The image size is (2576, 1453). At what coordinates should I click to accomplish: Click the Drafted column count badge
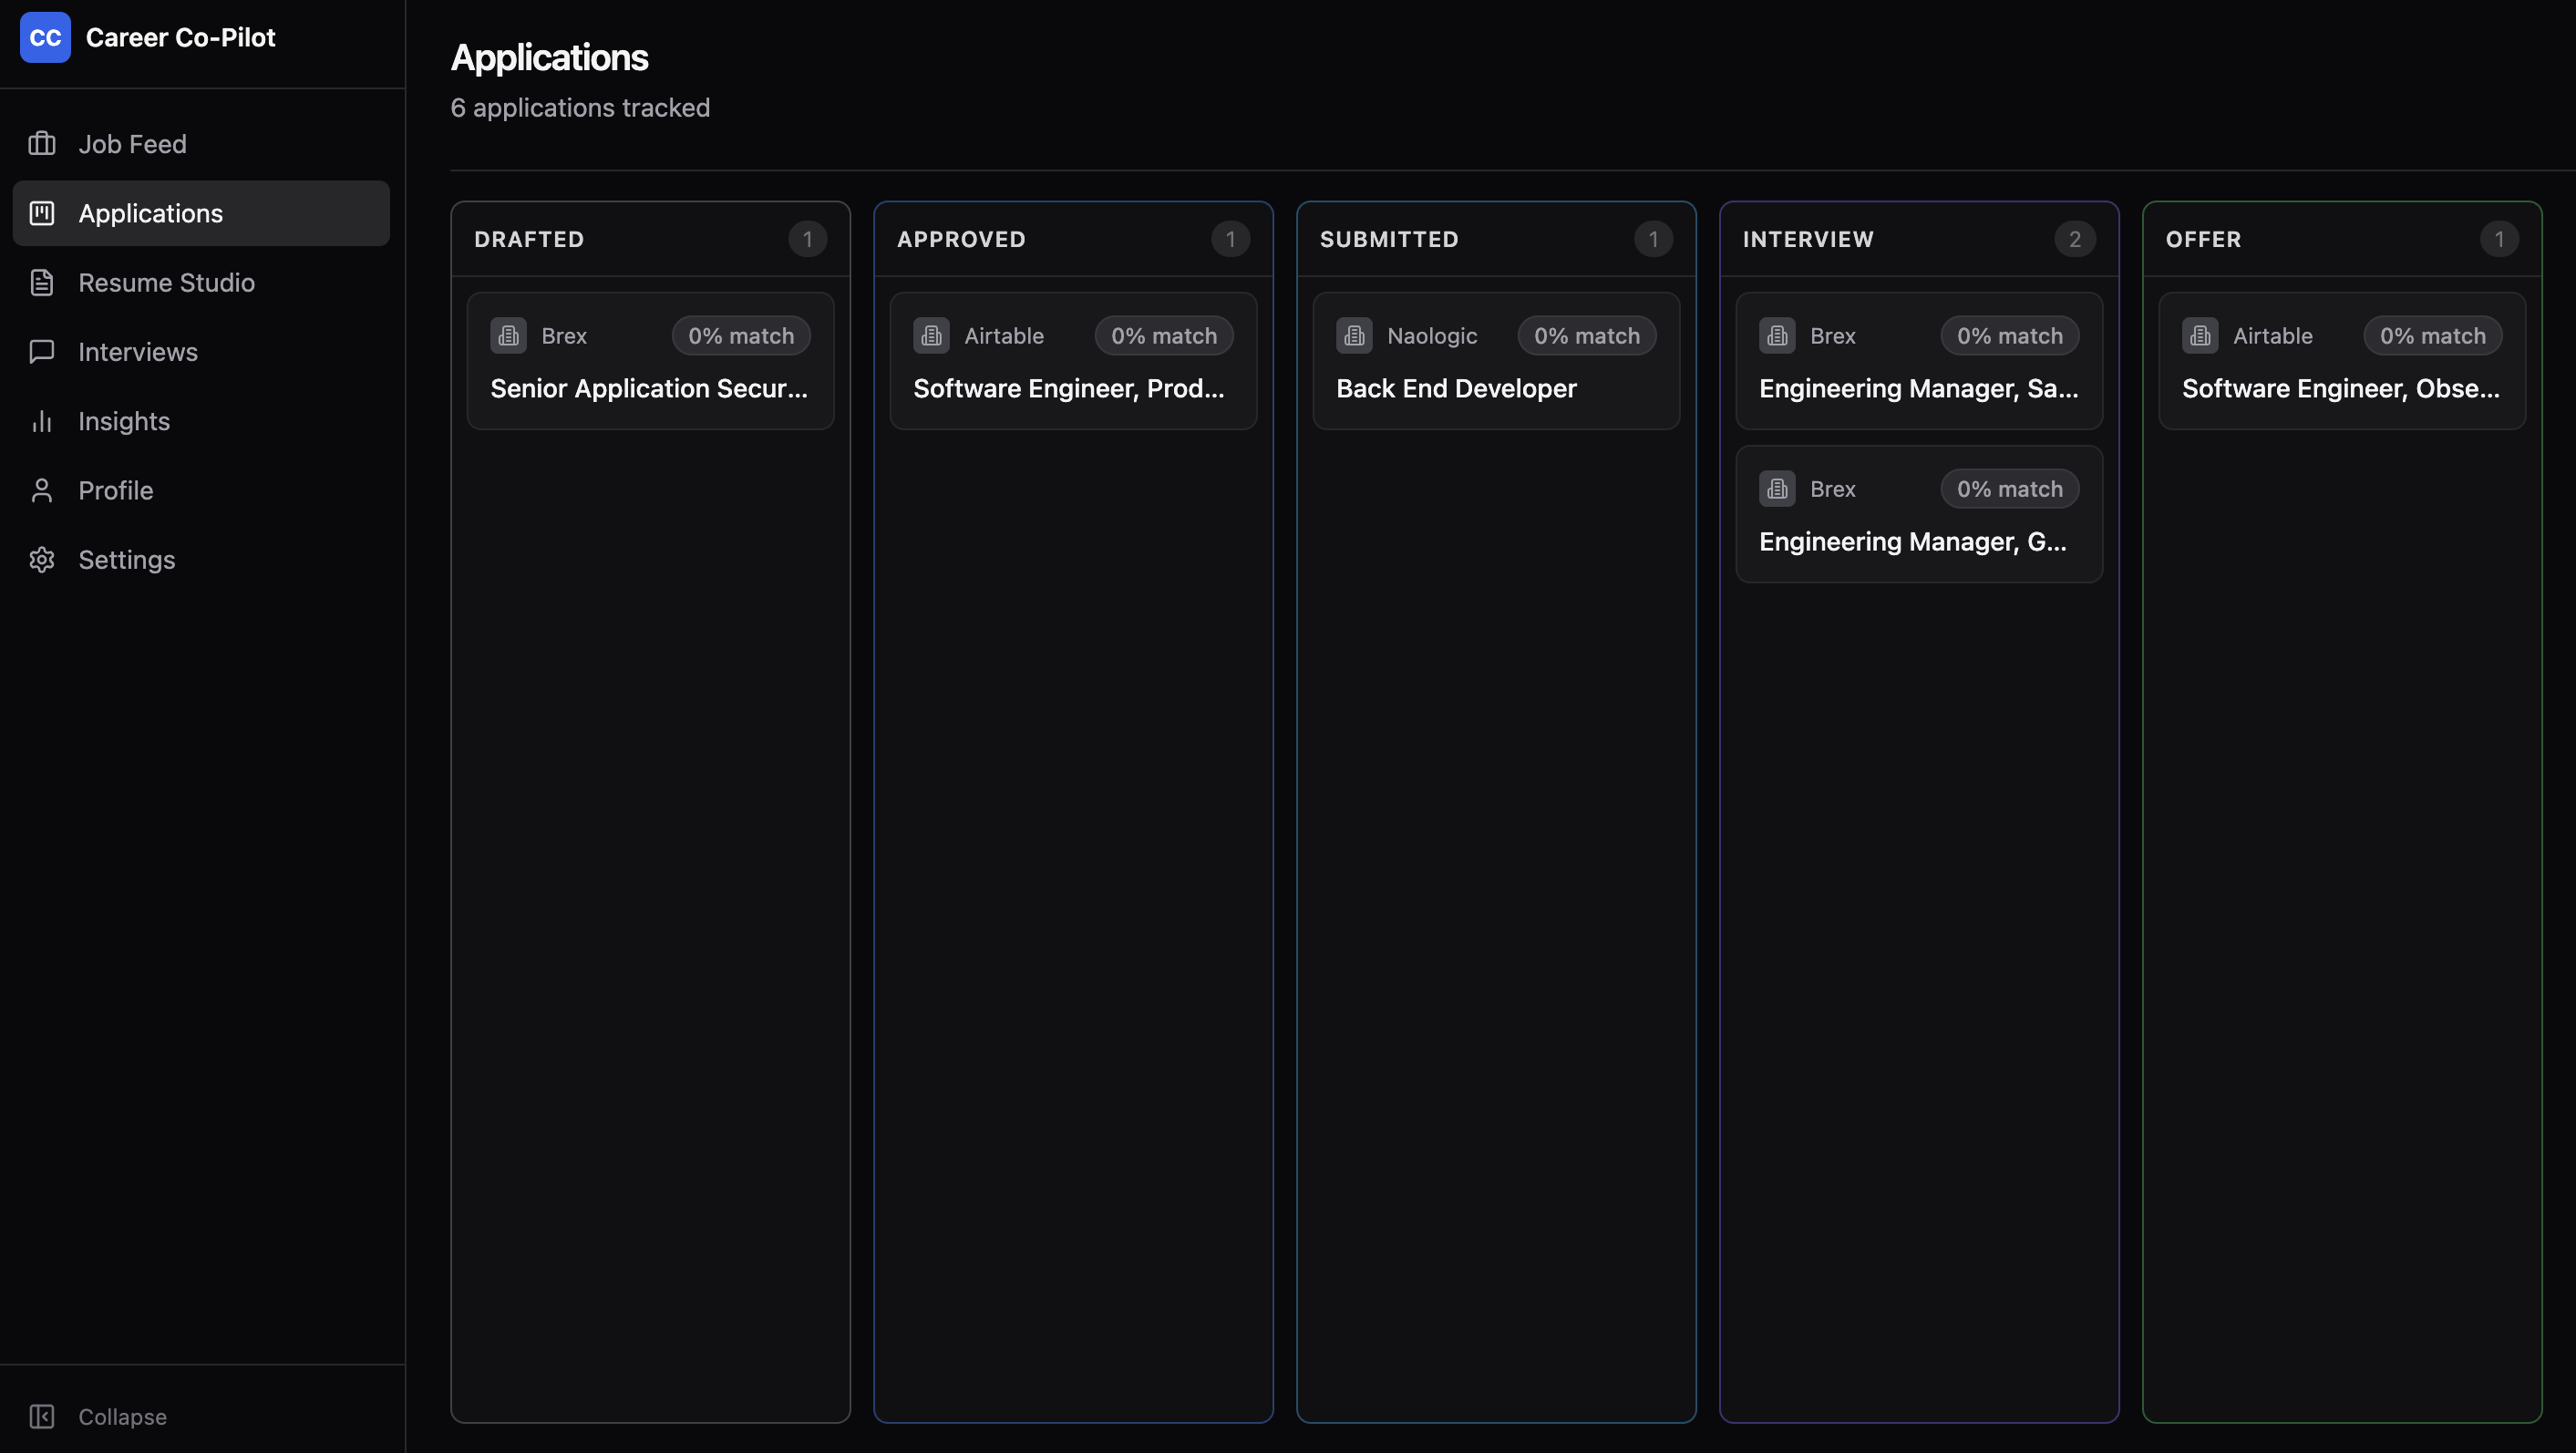point(807,239)
